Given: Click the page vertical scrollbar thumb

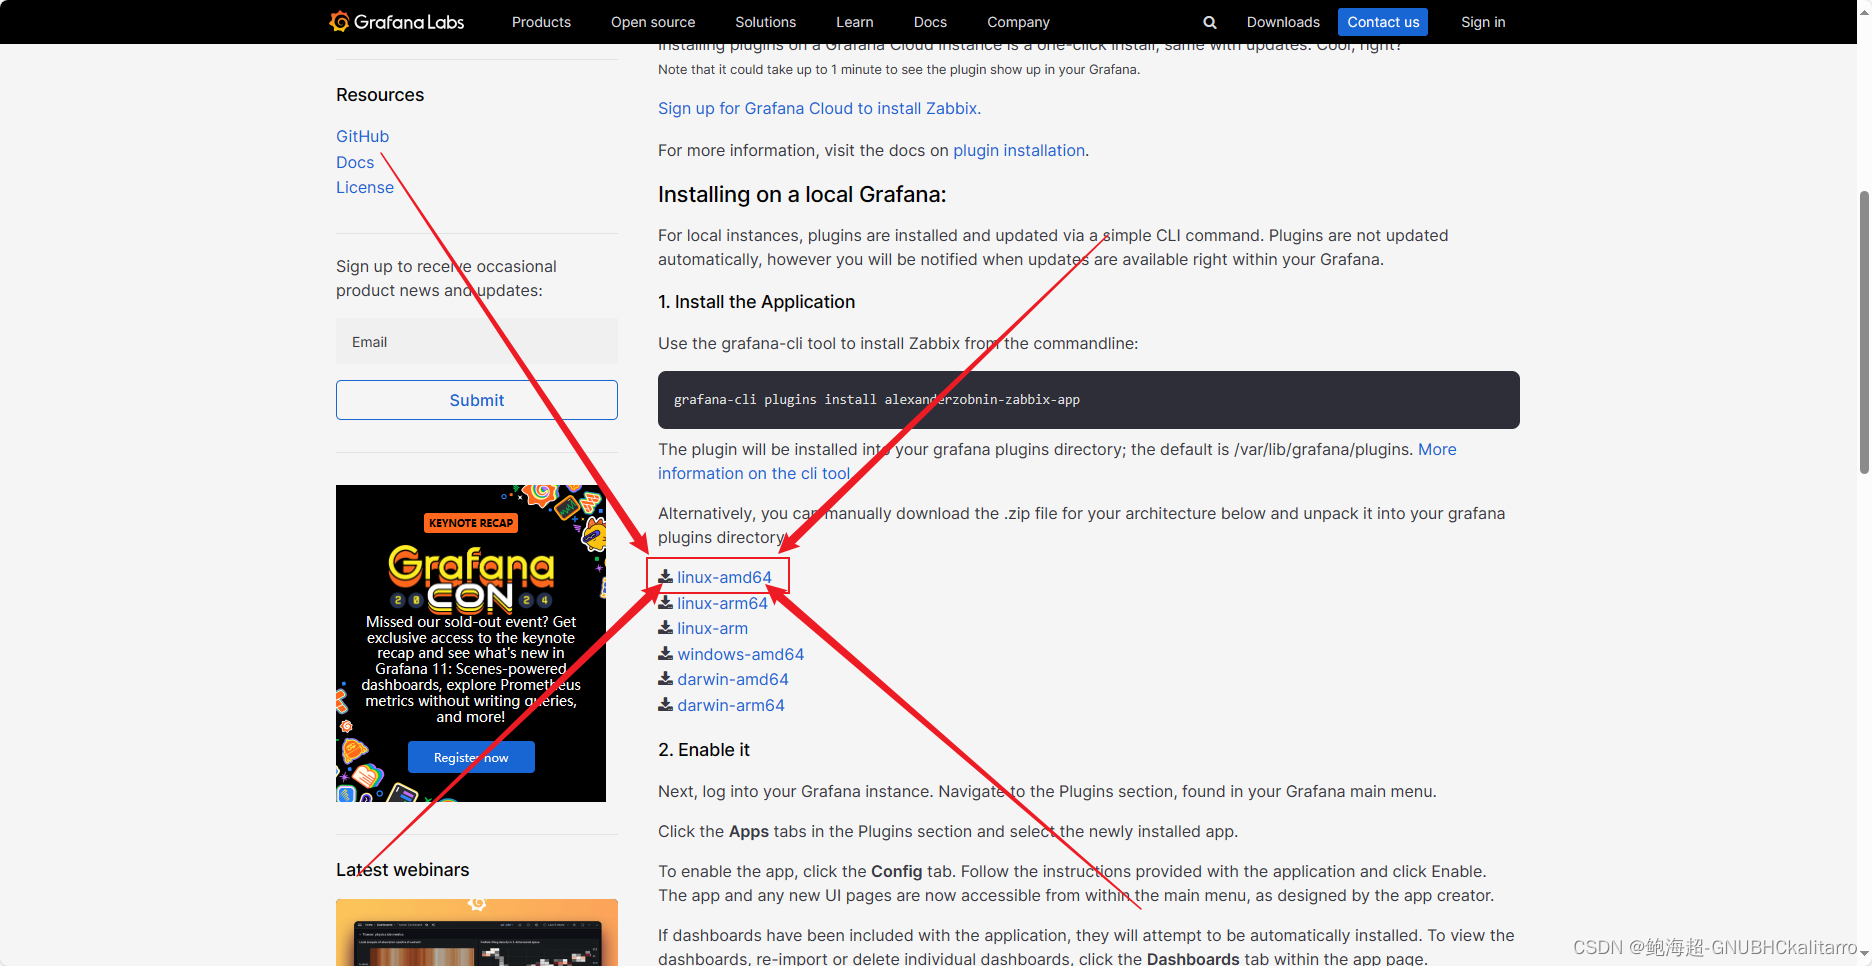Looking at the screenshot, I should pos(1864,332).
